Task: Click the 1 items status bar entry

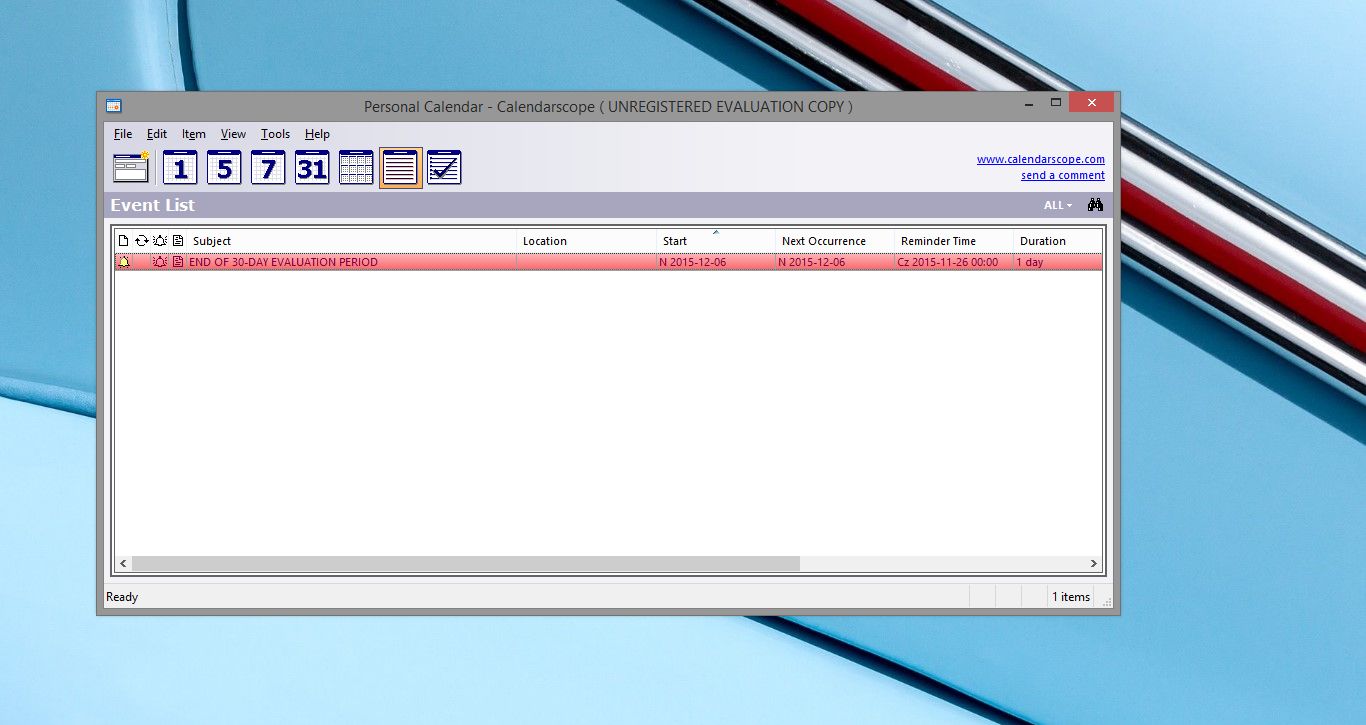Action: coord(1070,597)
